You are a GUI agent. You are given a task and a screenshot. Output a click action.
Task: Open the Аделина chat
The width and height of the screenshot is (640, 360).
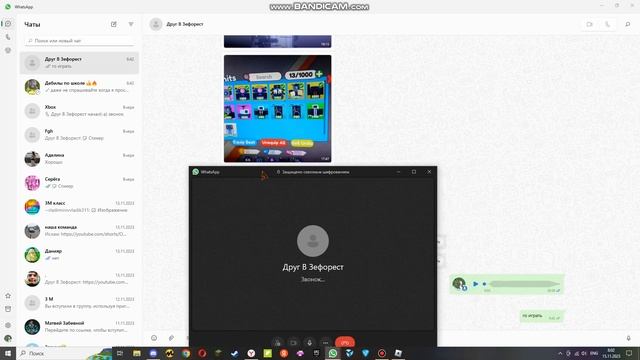click(80, 159)
